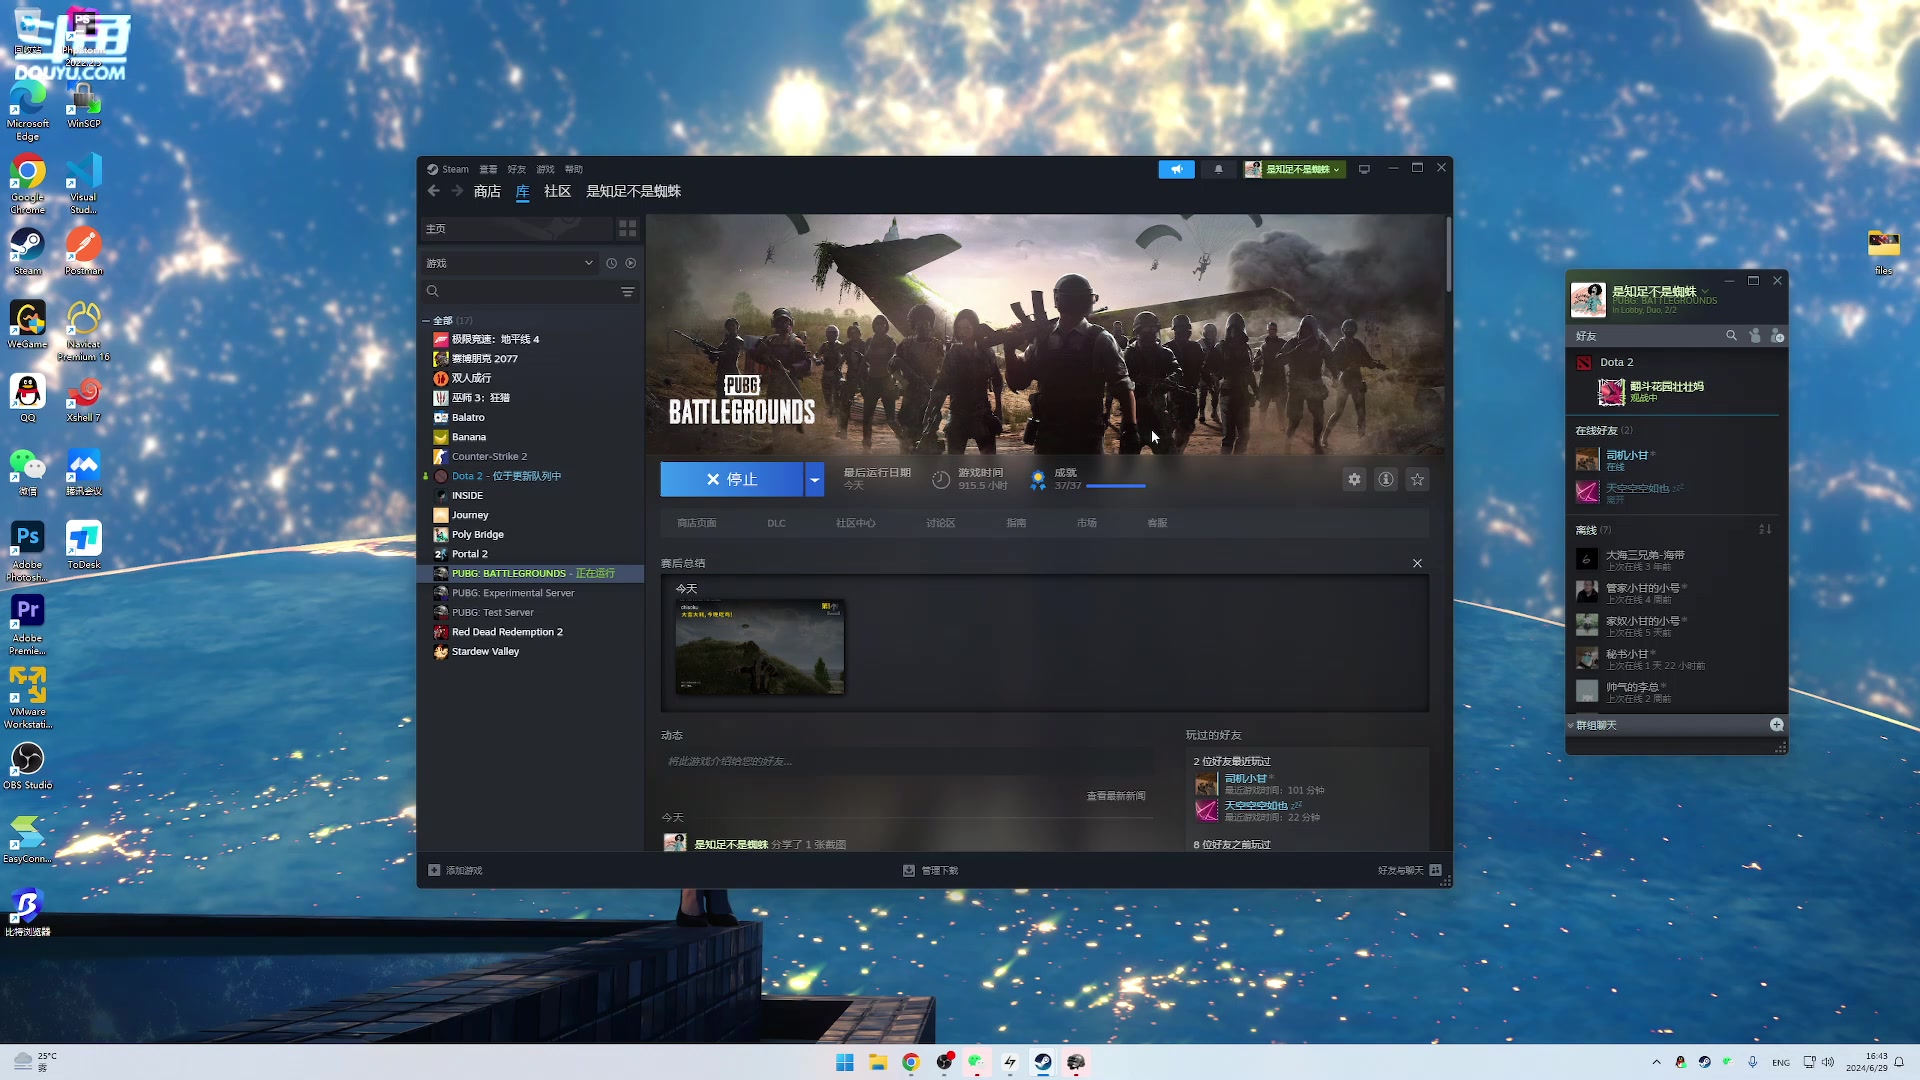
Task: Open the PUBG Market link
Action: pyautogui.click(x=1087, y=523)
